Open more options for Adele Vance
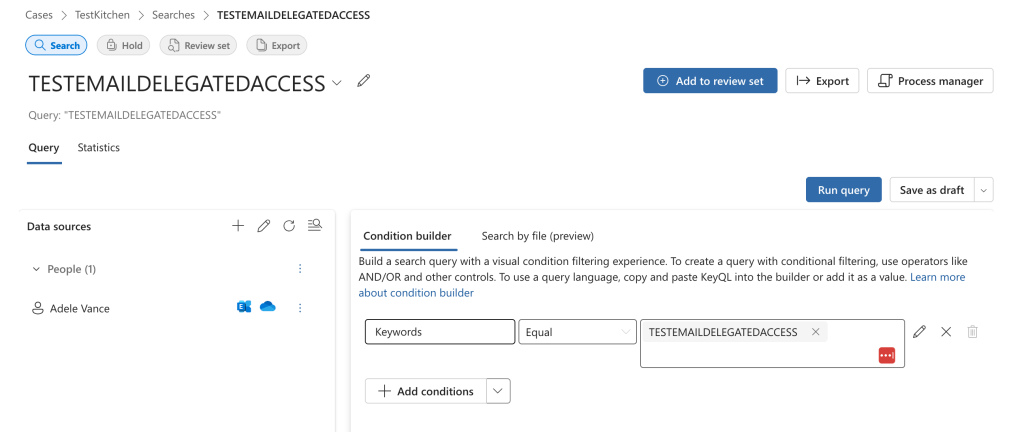 coord(300,308)
